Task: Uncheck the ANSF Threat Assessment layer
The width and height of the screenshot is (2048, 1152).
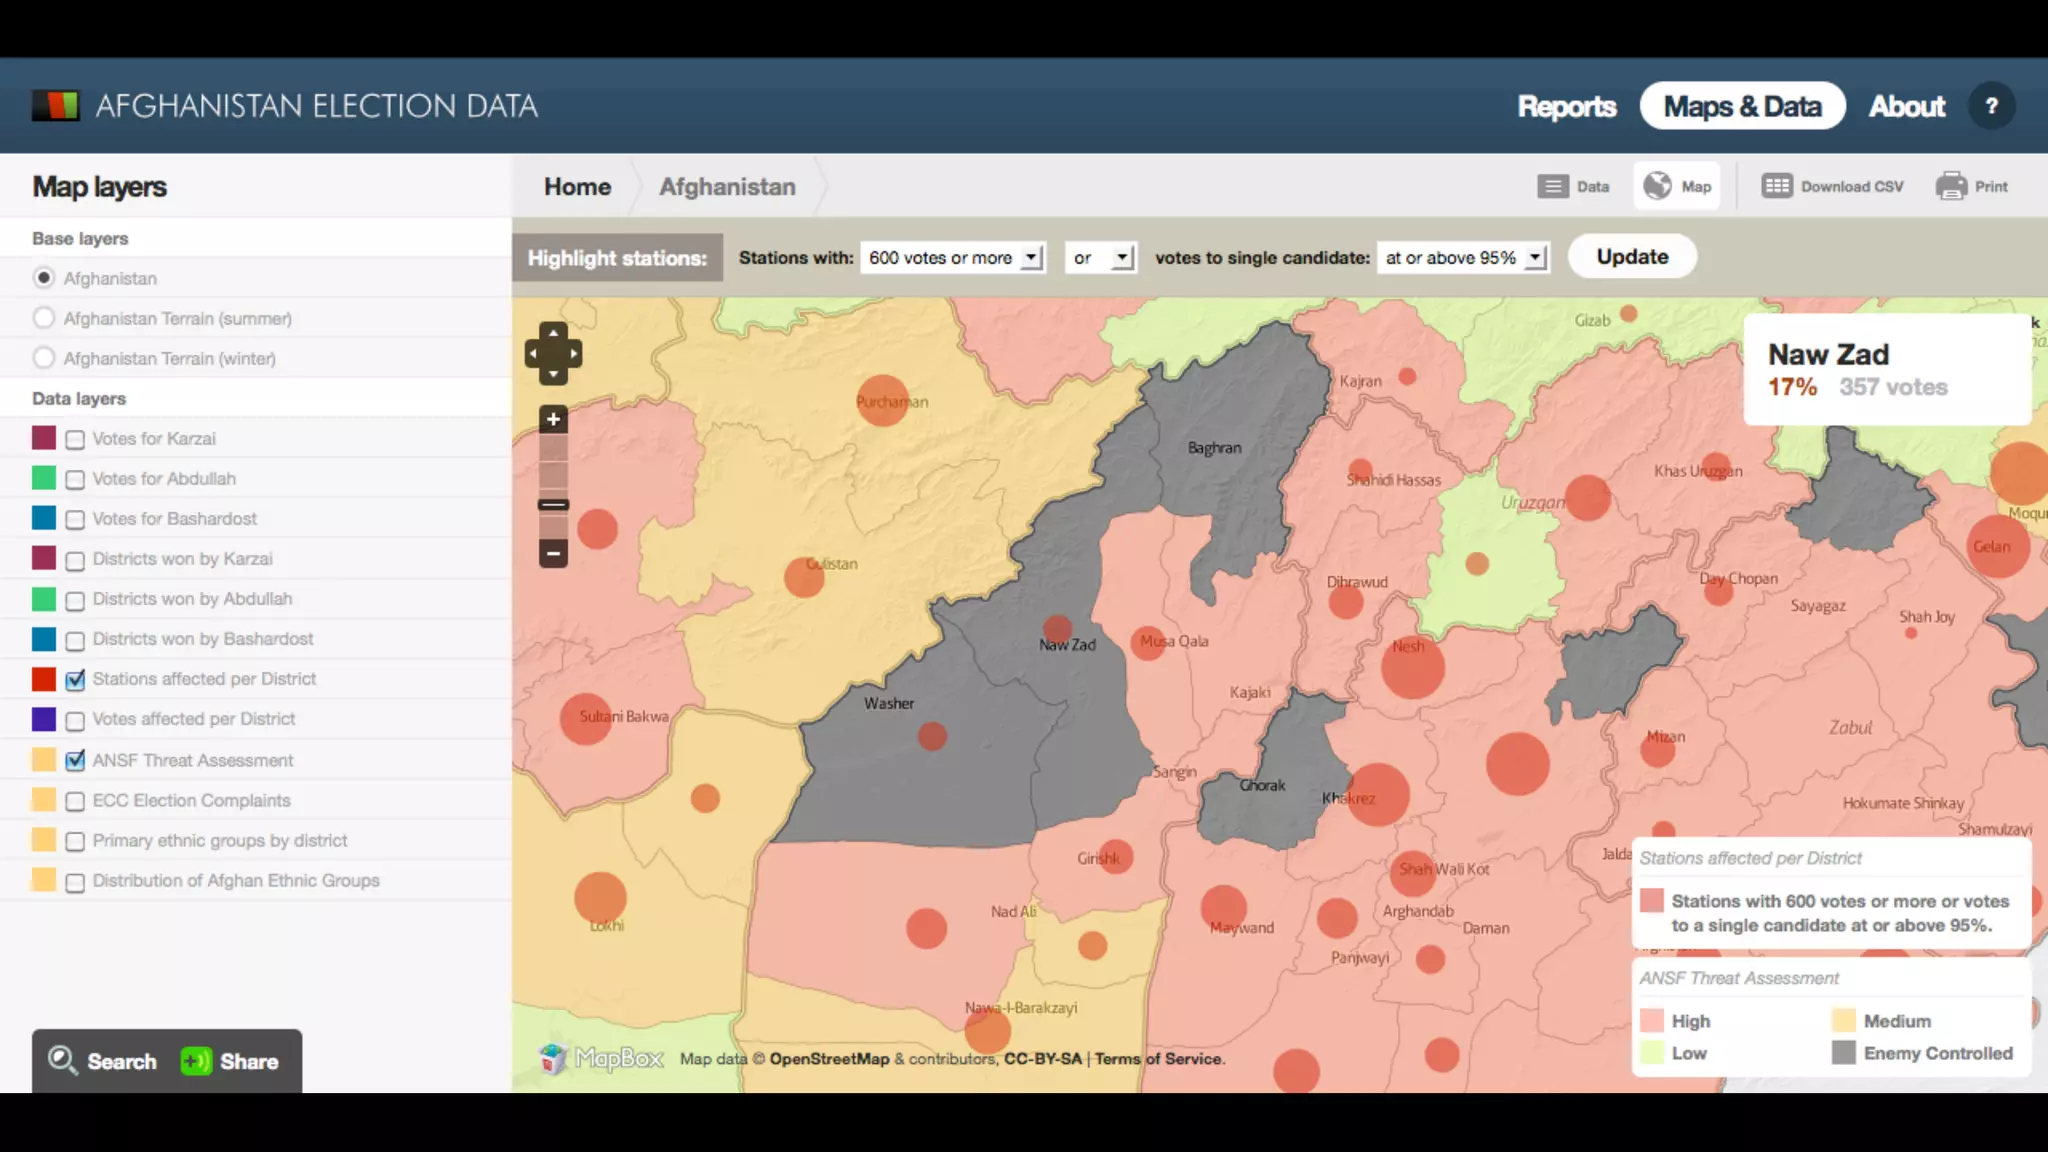Action: click(x=75, y=761)
